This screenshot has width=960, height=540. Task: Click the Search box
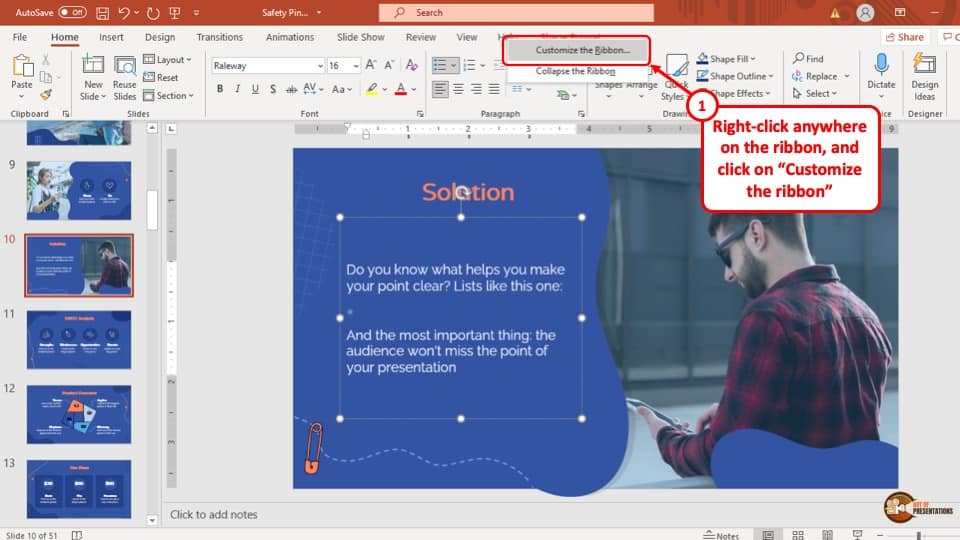pyautogui.click(x=516, y=12)
